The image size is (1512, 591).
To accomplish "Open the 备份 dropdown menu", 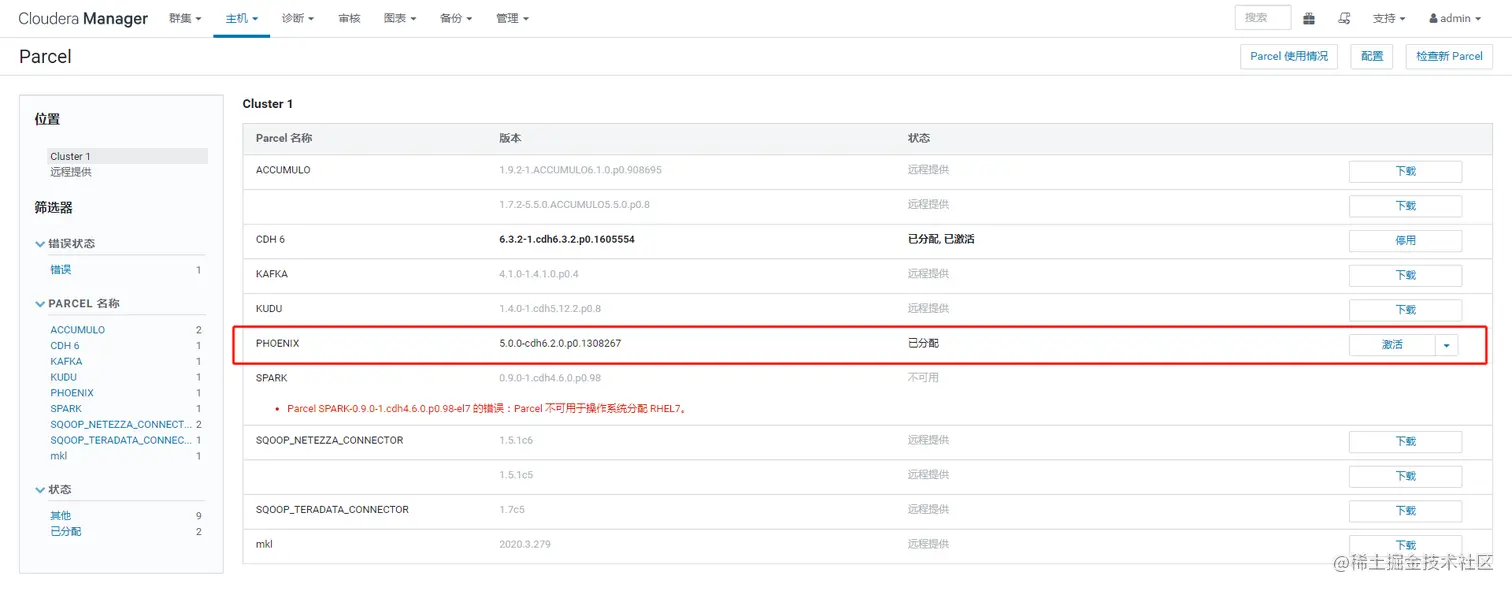I will 456,18.
